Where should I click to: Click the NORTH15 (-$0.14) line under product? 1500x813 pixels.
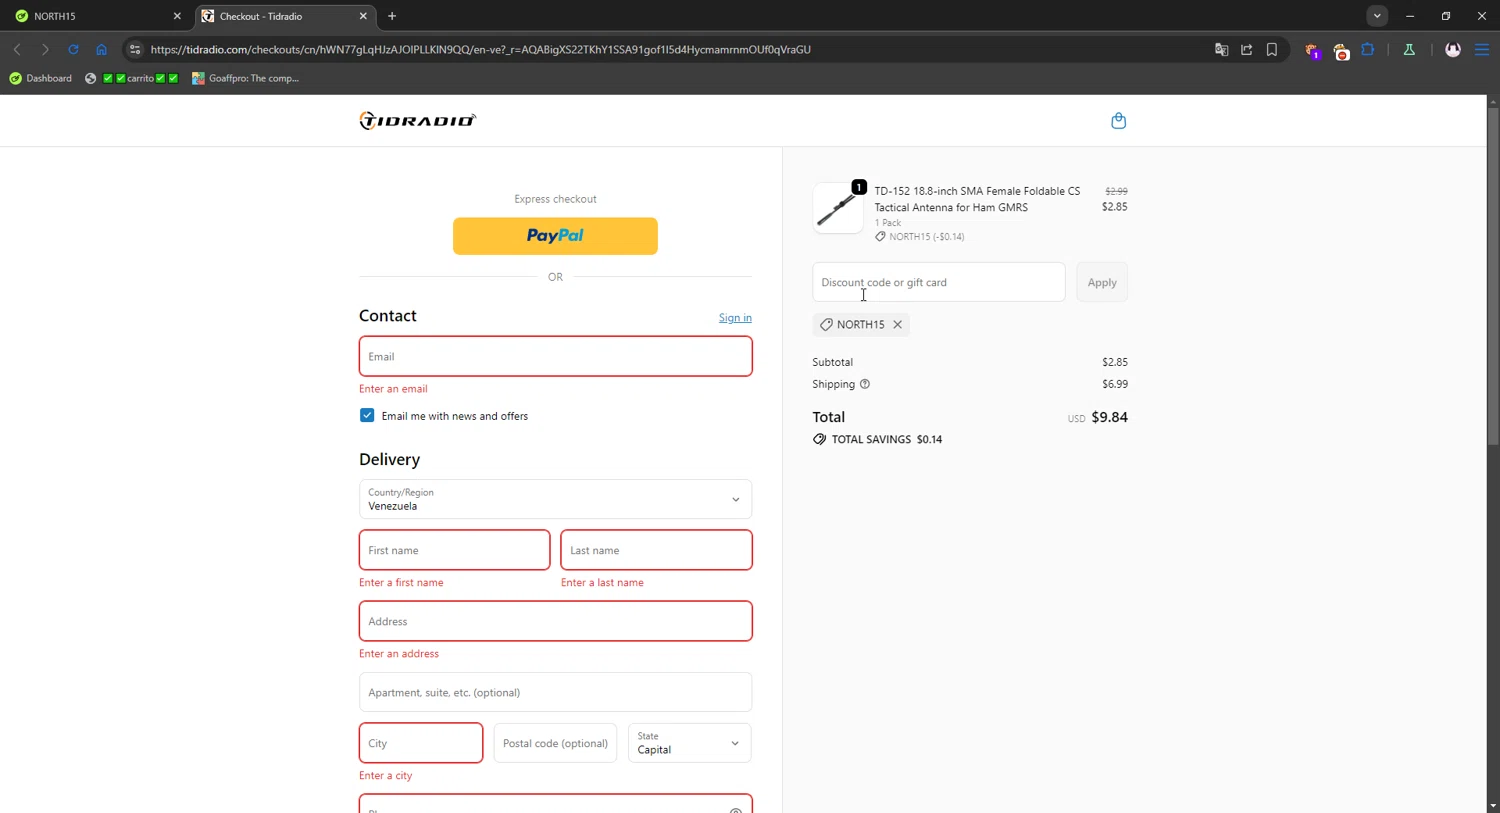[920, 237]
